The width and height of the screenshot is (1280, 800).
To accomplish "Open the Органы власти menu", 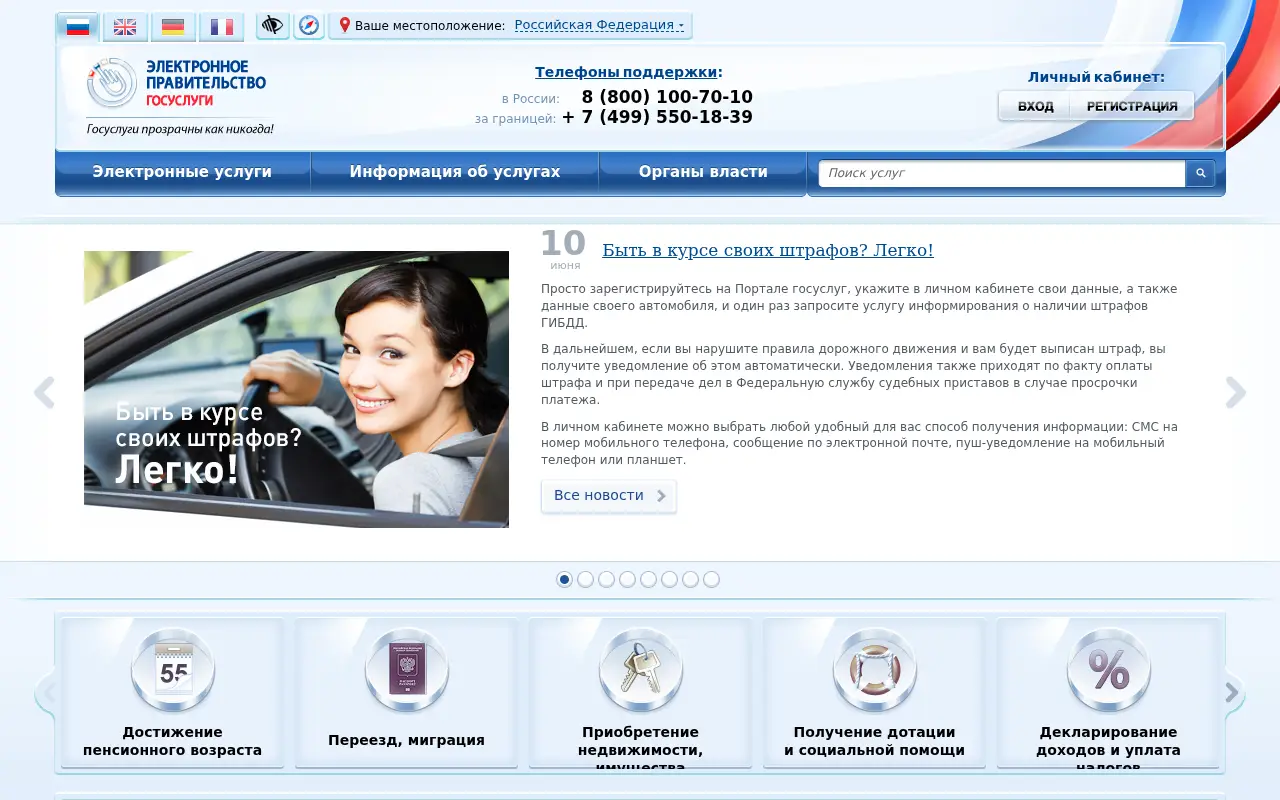I will click(x=703, y=172).
